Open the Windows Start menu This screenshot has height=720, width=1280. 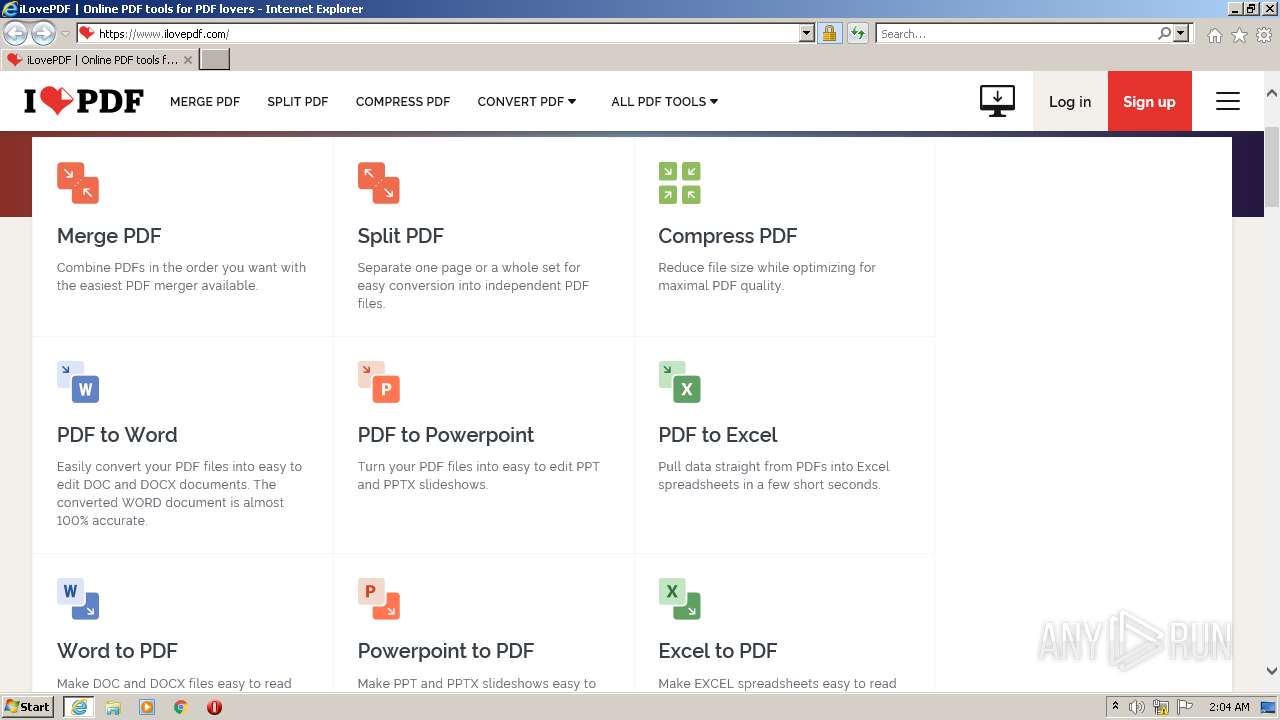[x=28, y=707]
